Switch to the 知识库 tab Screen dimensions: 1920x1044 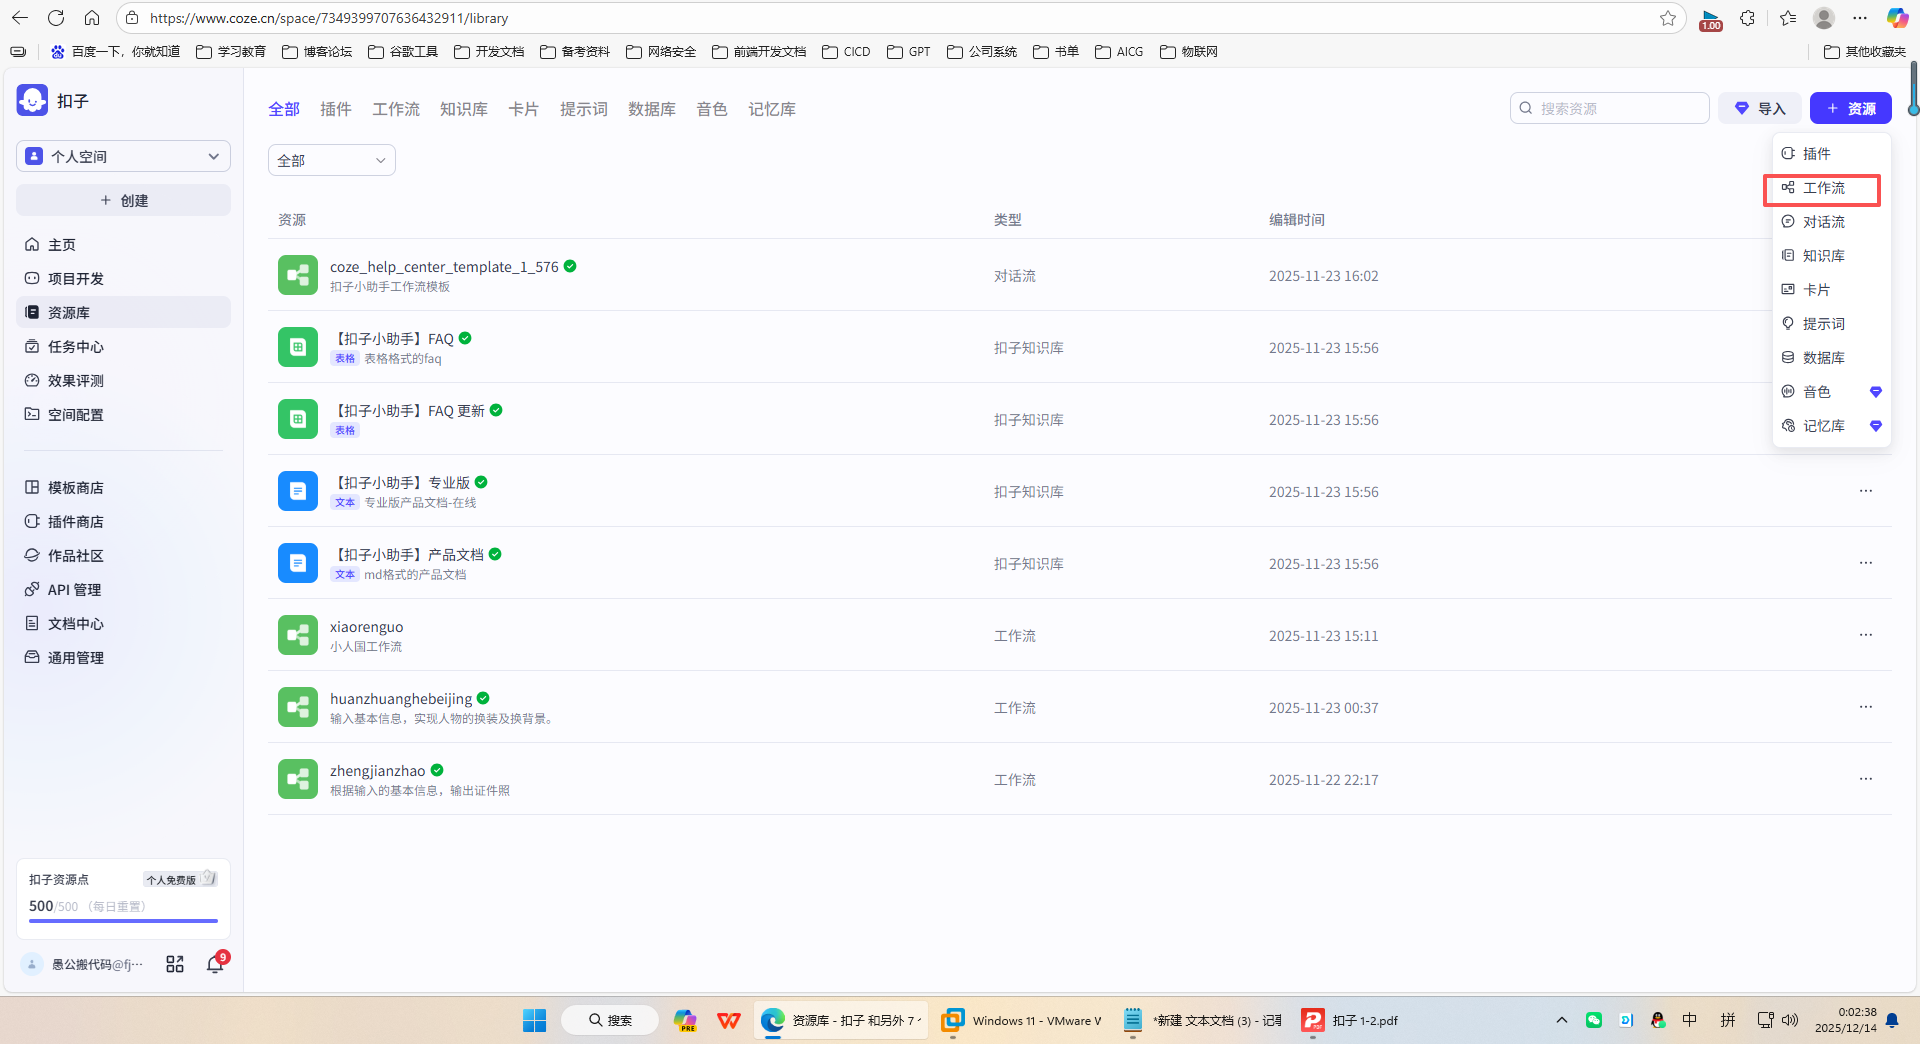pyautogui.click(x=464, y=109)
